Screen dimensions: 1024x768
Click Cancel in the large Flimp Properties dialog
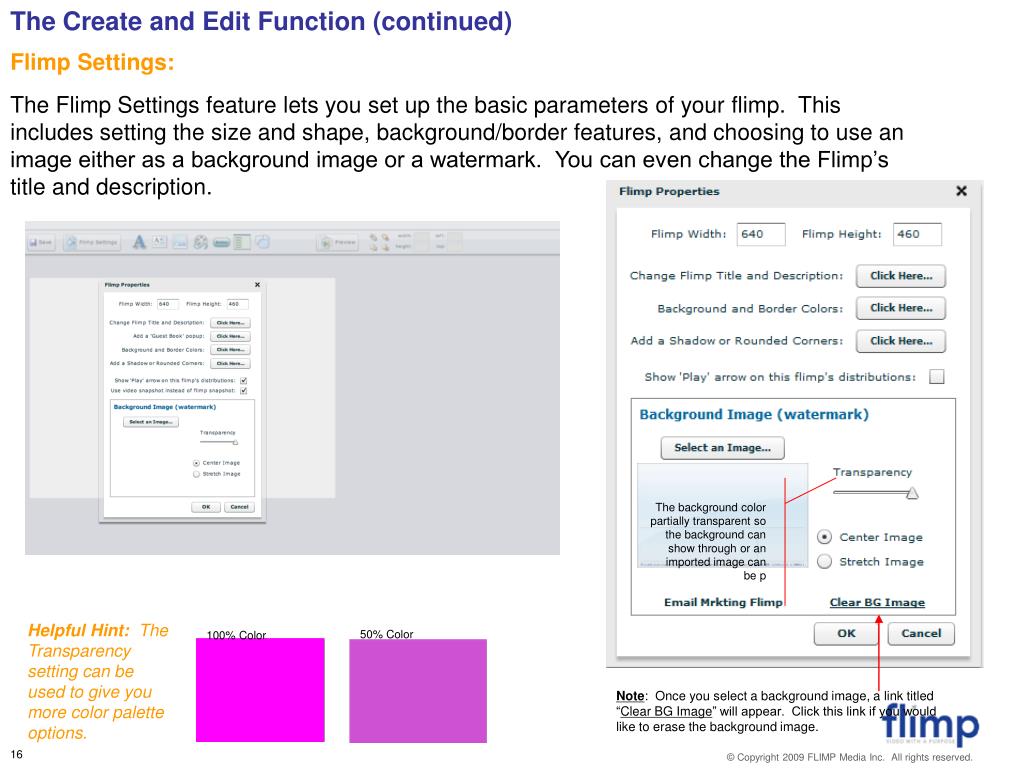pos(921,633)
